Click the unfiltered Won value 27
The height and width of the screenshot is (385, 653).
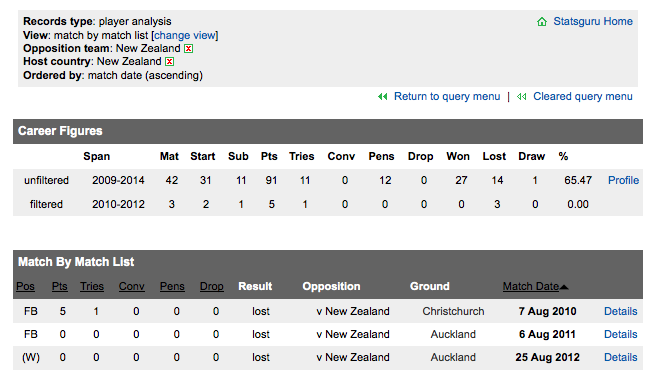(461, 180)
